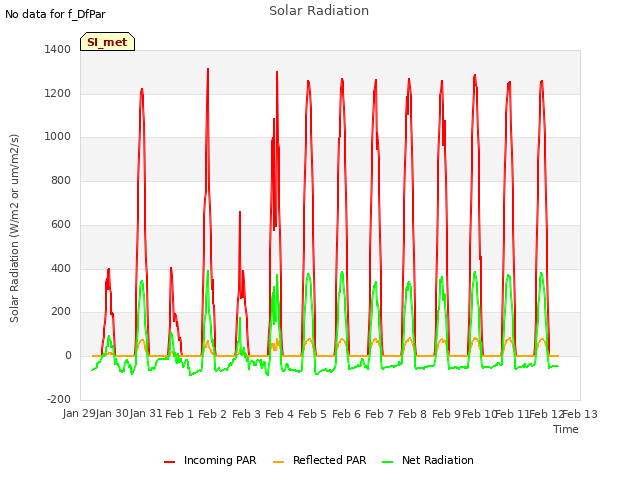Image resolution: width=640 pixels, height=480 pixels.
Task: Select the Solar Radiation chart title
Action: (x=319, y=11)
